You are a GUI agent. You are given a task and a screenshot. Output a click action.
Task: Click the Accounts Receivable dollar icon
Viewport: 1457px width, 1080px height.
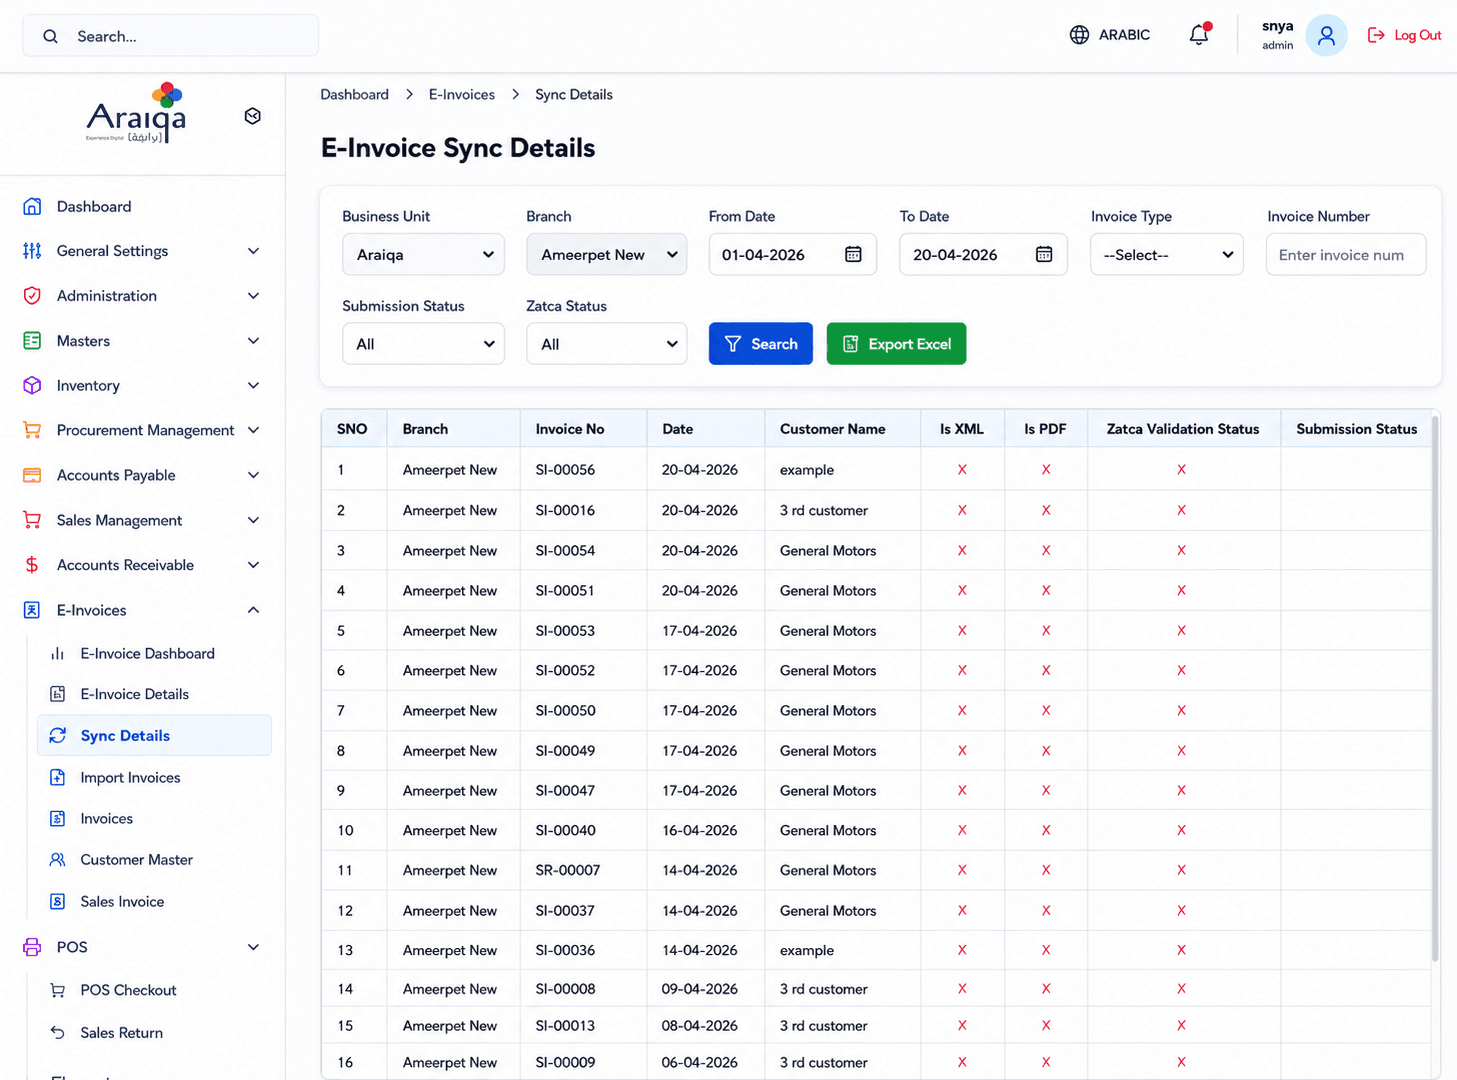32,565
